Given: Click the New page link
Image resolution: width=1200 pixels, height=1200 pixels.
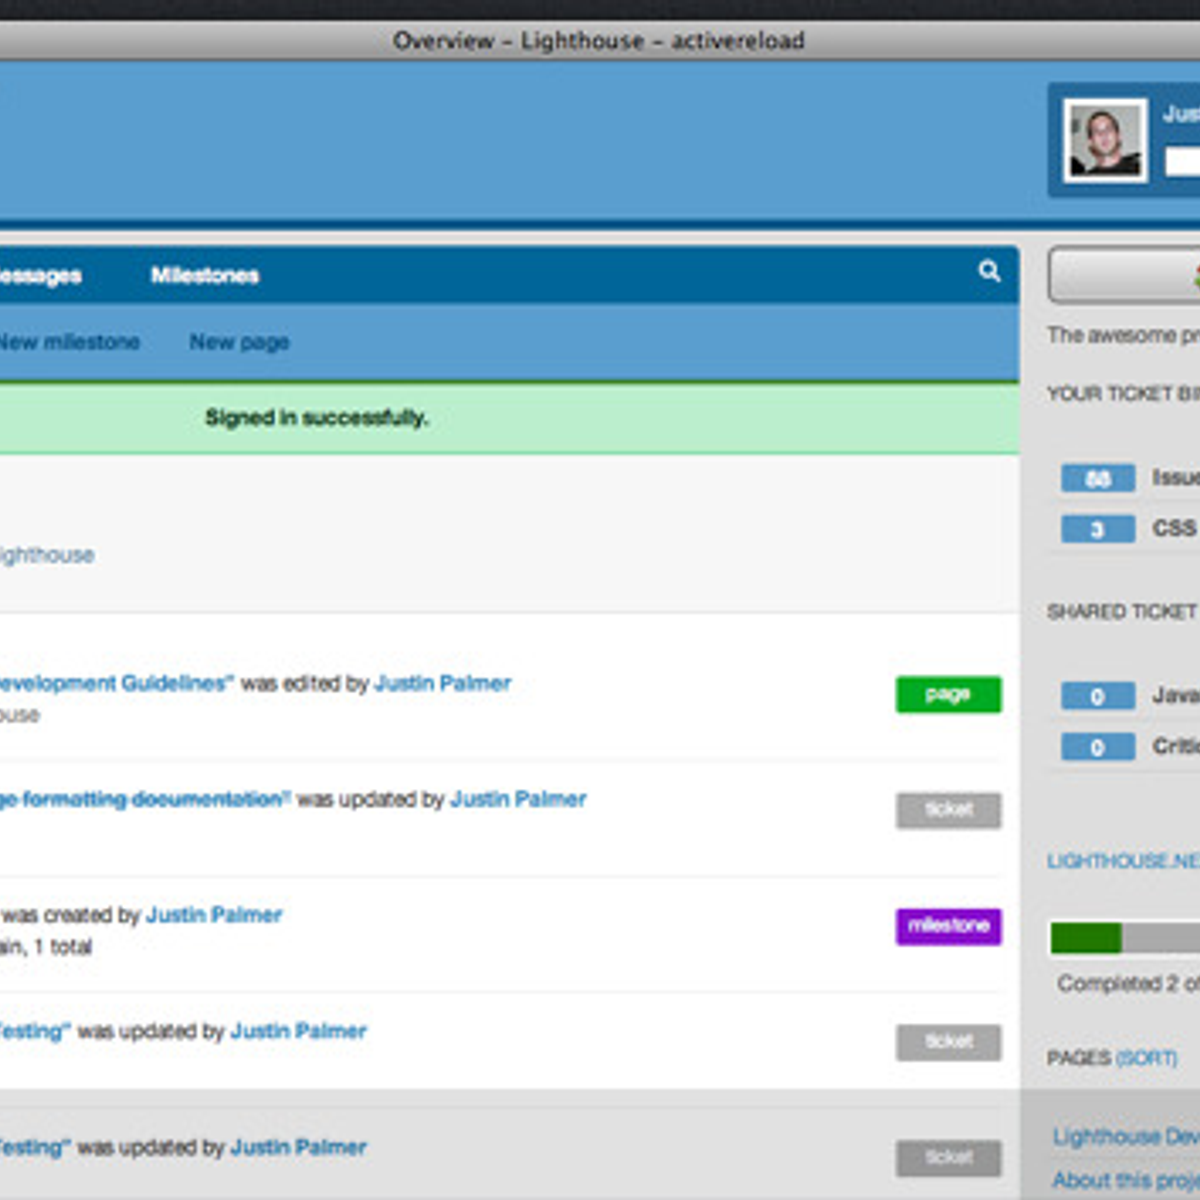Looking at the screenshot, I should click(239, 342).
